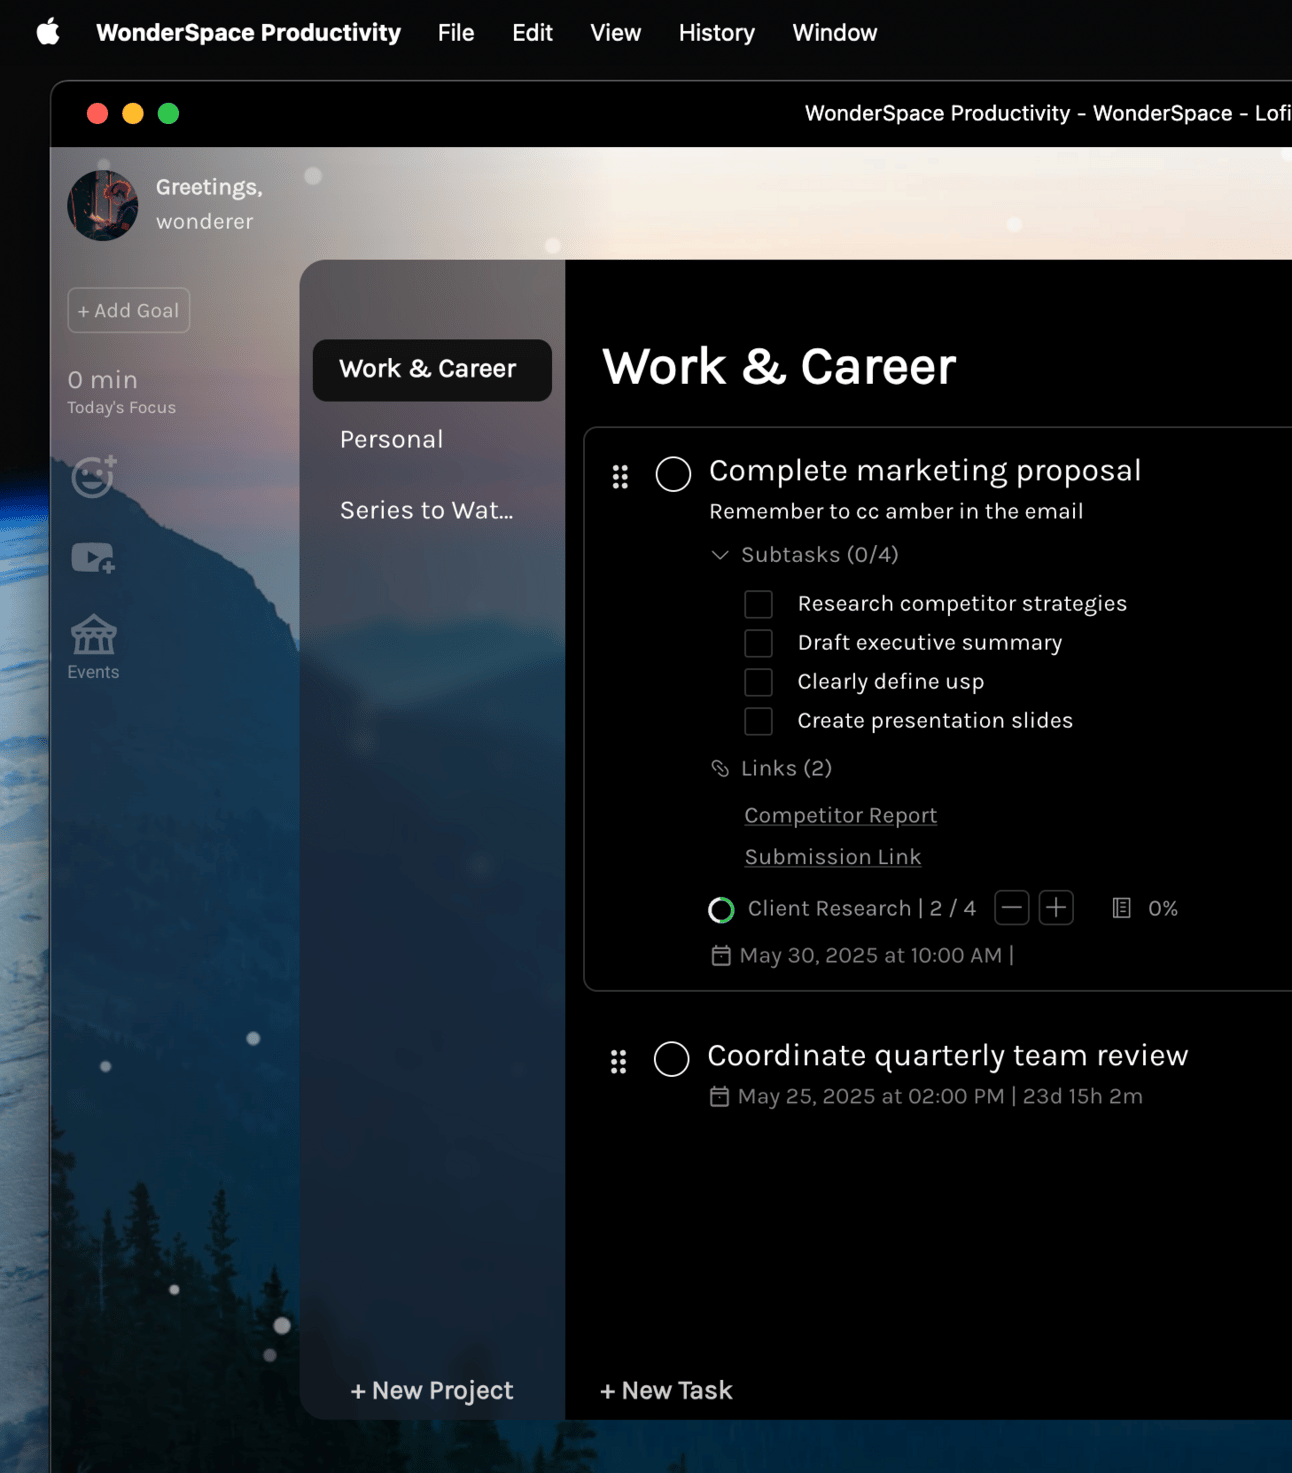Click calendar icon for May 30 due date
1292x1473 pixels.
coord(720,956)
